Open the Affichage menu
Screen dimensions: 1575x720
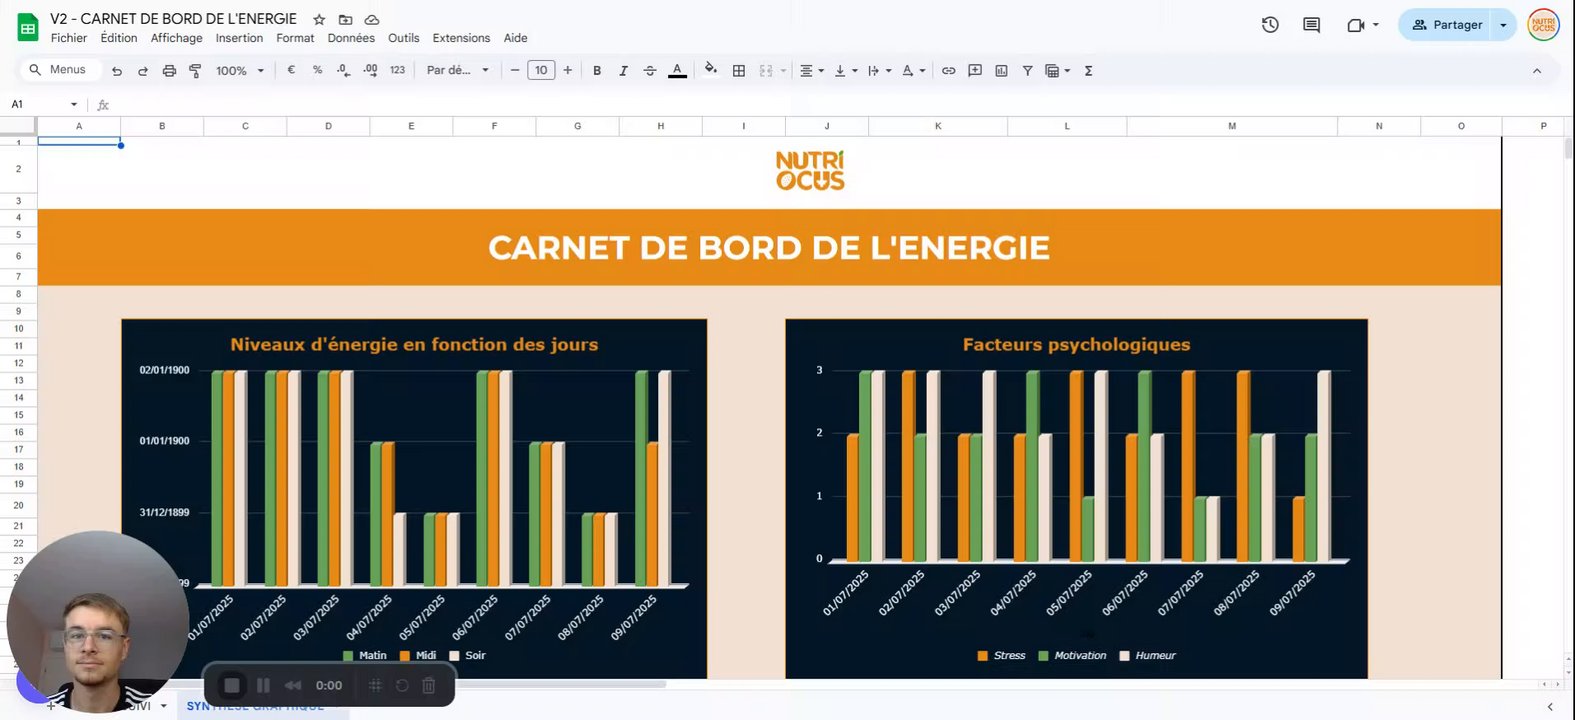pyautogui.click(x=176, y=38)
